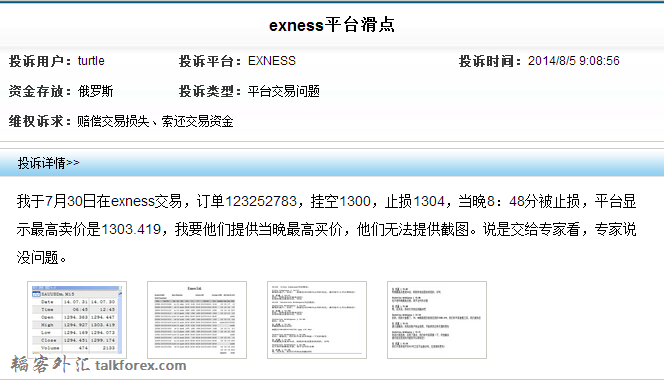The width and height of the screenshot is (664, 380).
Task: Click the value 俄罗斯 for fund storage
Action: [95, 91]
